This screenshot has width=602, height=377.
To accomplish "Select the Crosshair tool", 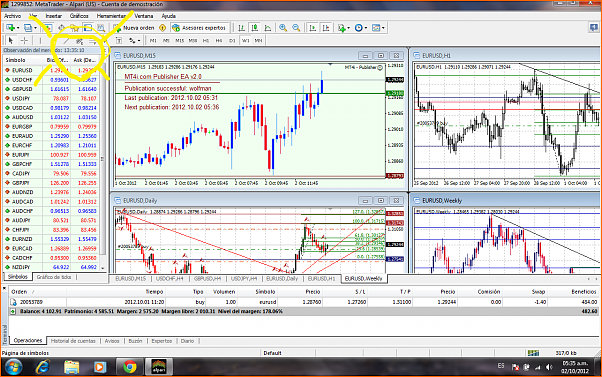I will [x=24, y=40].
